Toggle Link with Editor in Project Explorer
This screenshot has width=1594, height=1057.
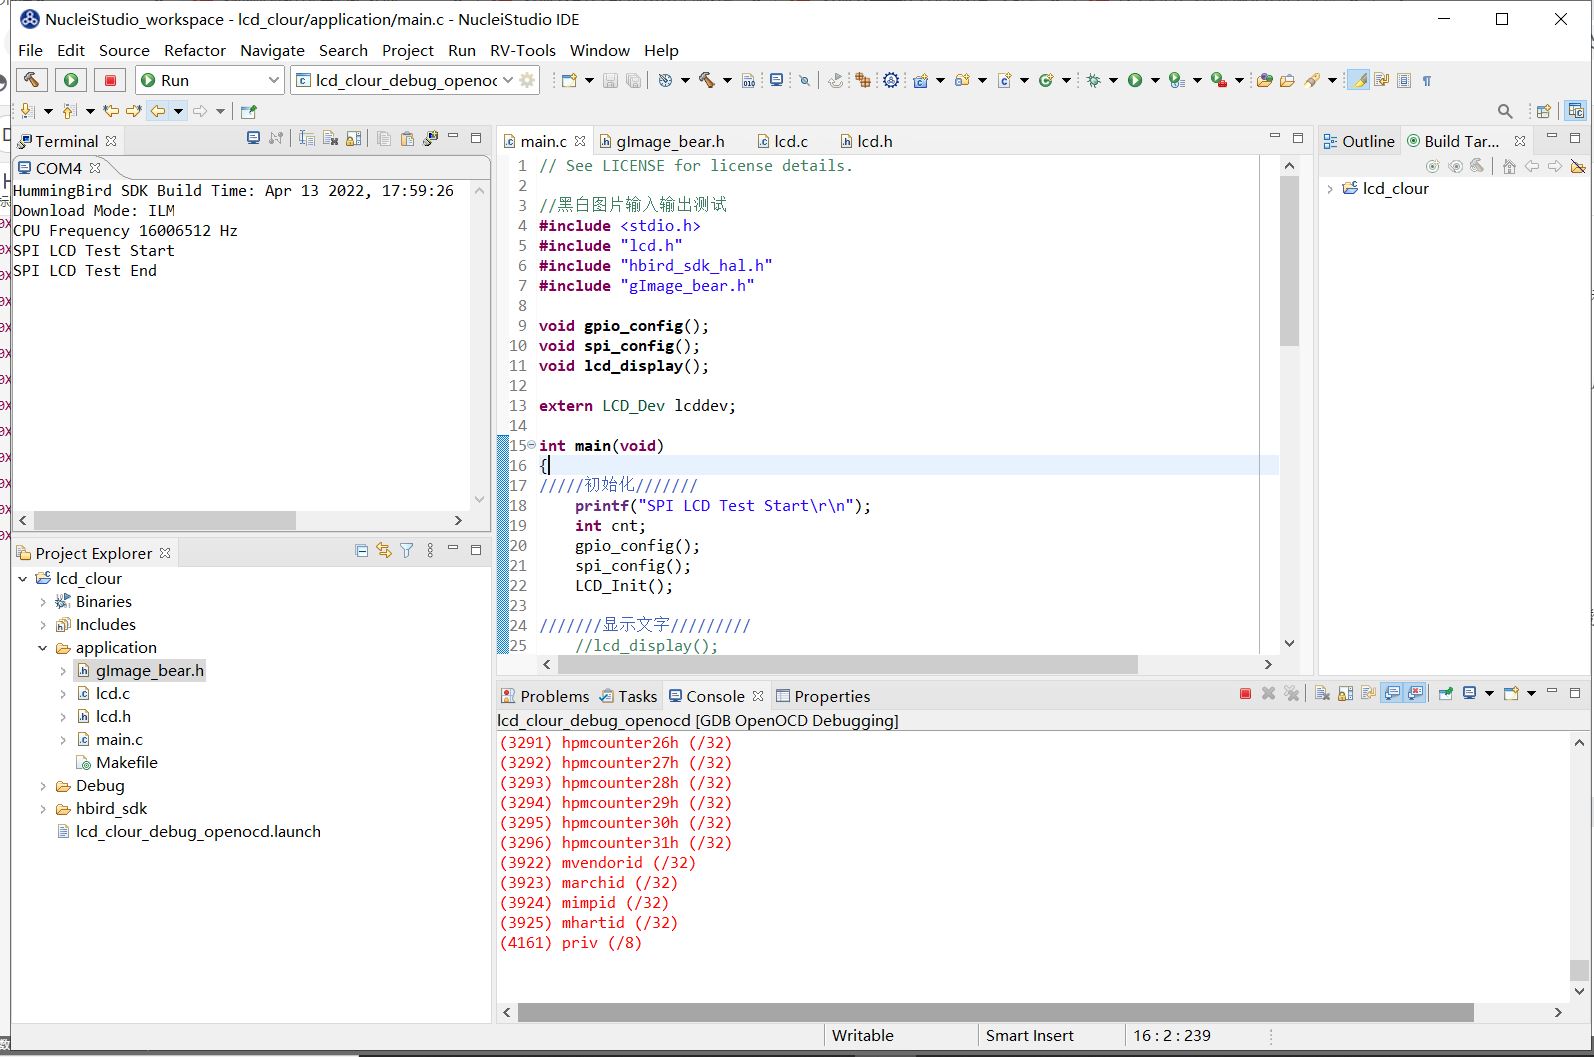pos(384,551)
